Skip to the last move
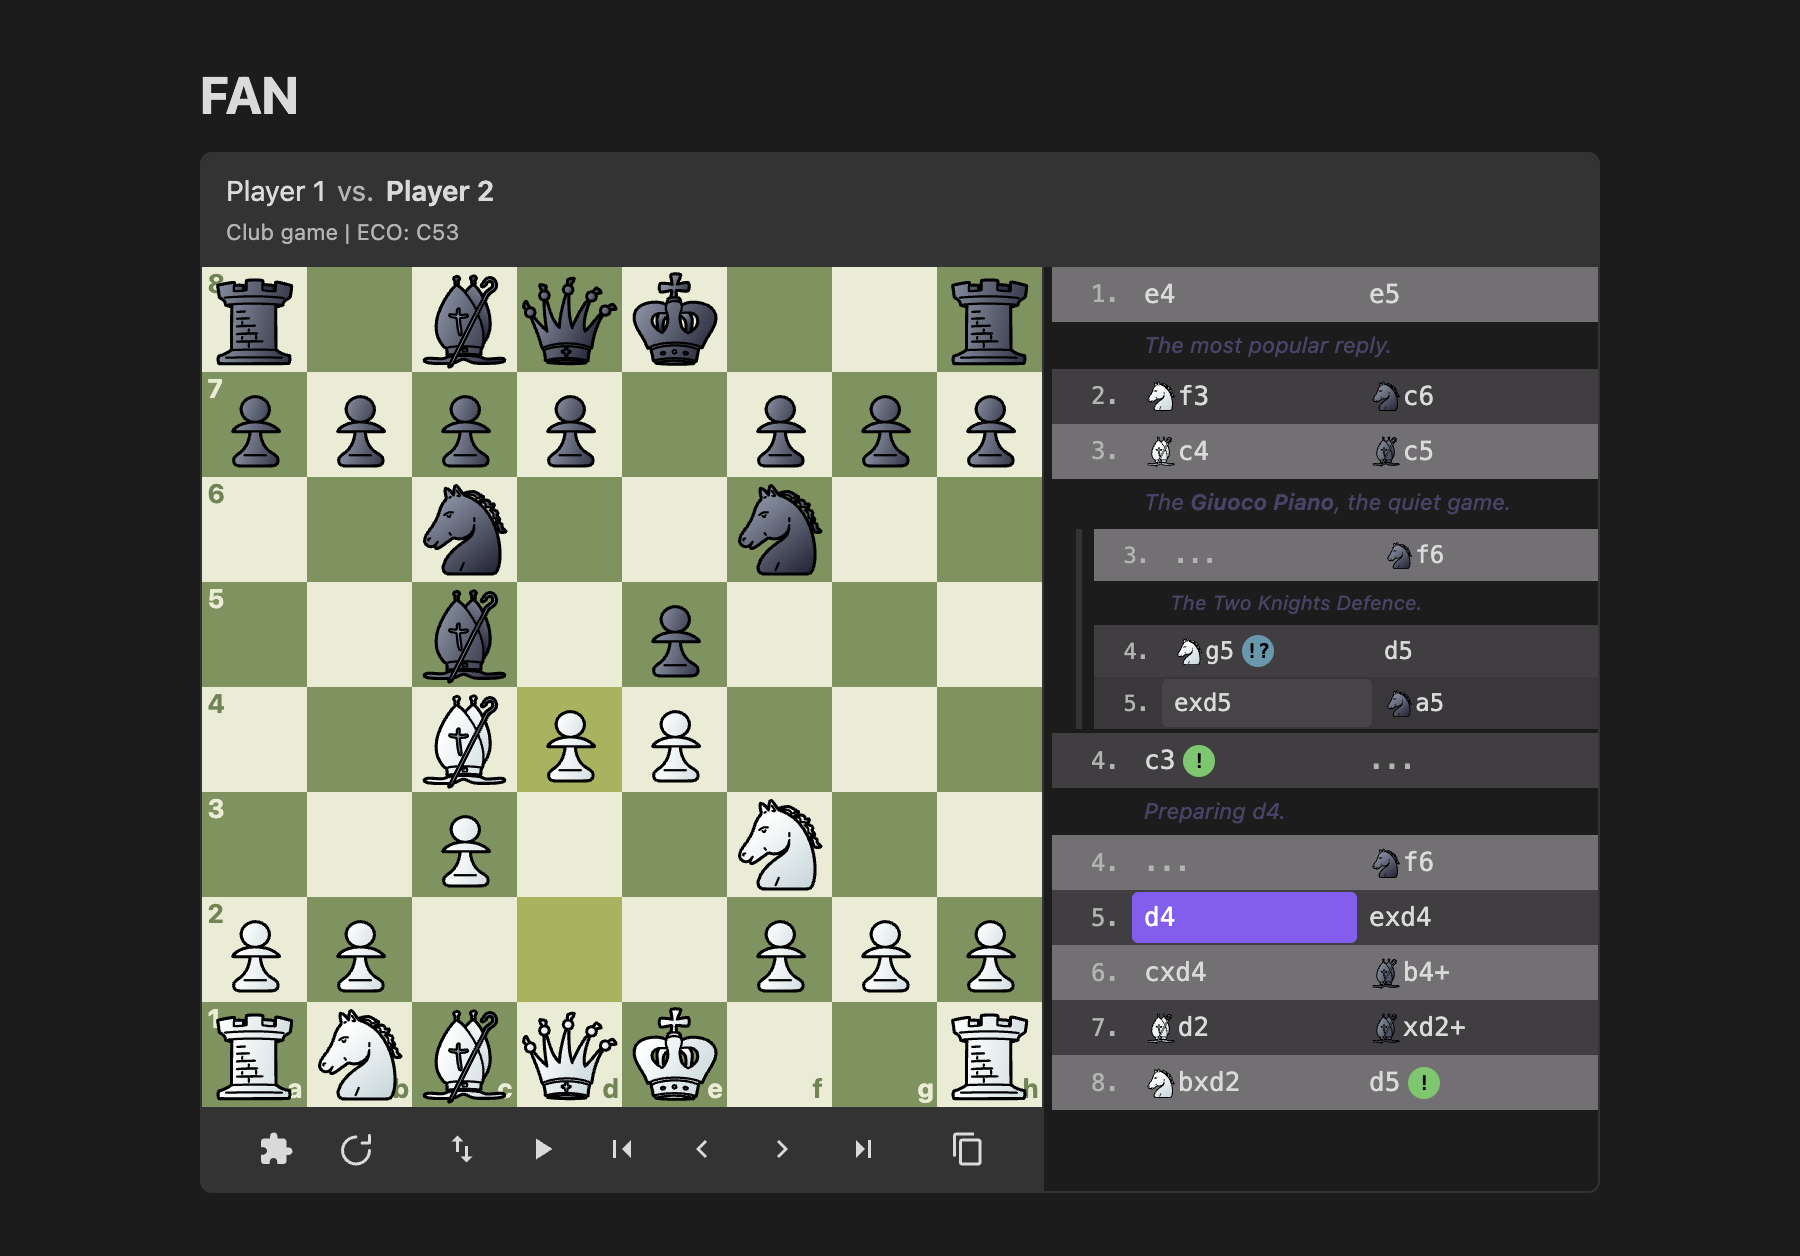Viewport: 1800px width, 1256px height. click(863, 1149)
